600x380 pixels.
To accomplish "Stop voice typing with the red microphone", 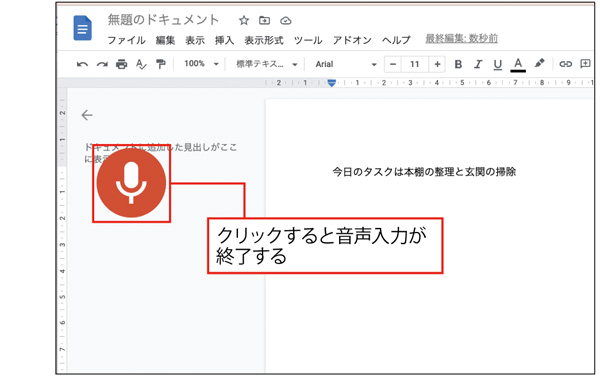I will (131, 183).
